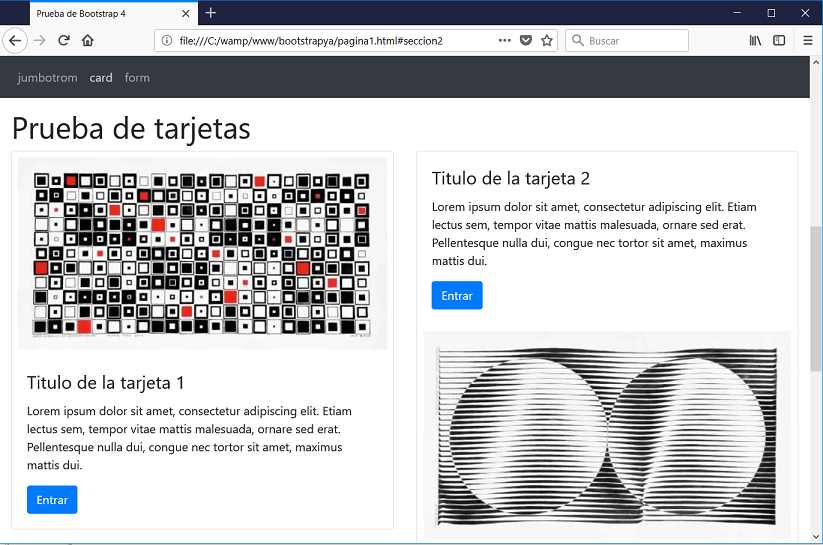The image size is (823, 545).
Task: Click Entrar button in tarjeta 2
Action: click(x=457, y=296)
